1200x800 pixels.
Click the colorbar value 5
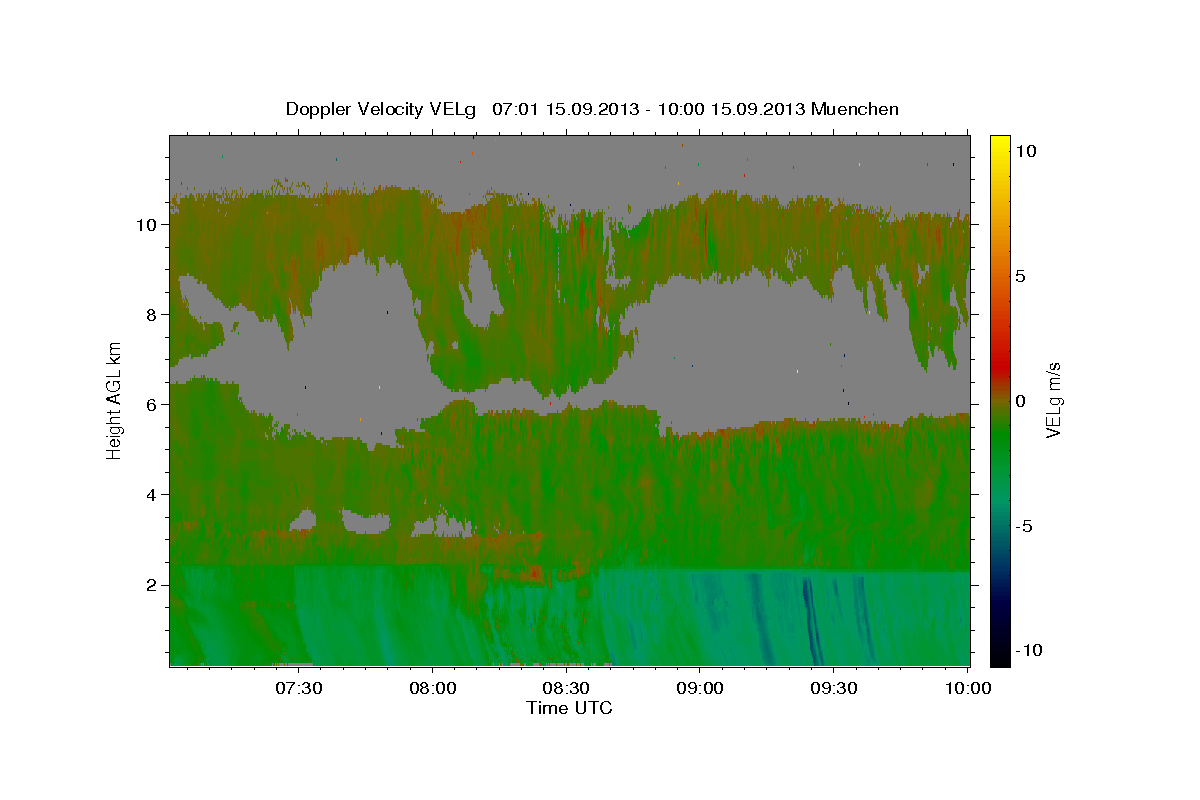(1021, 276)
